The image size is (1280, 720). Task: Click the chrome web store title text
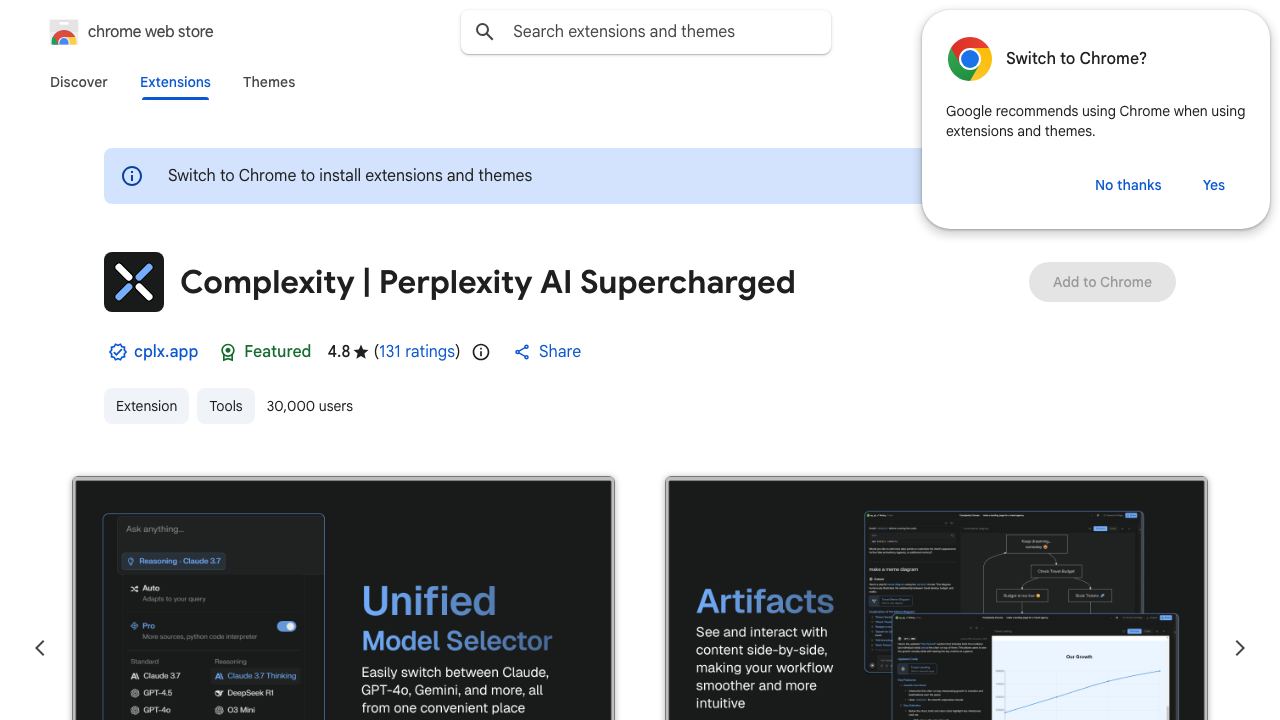(x=151, y=32)
